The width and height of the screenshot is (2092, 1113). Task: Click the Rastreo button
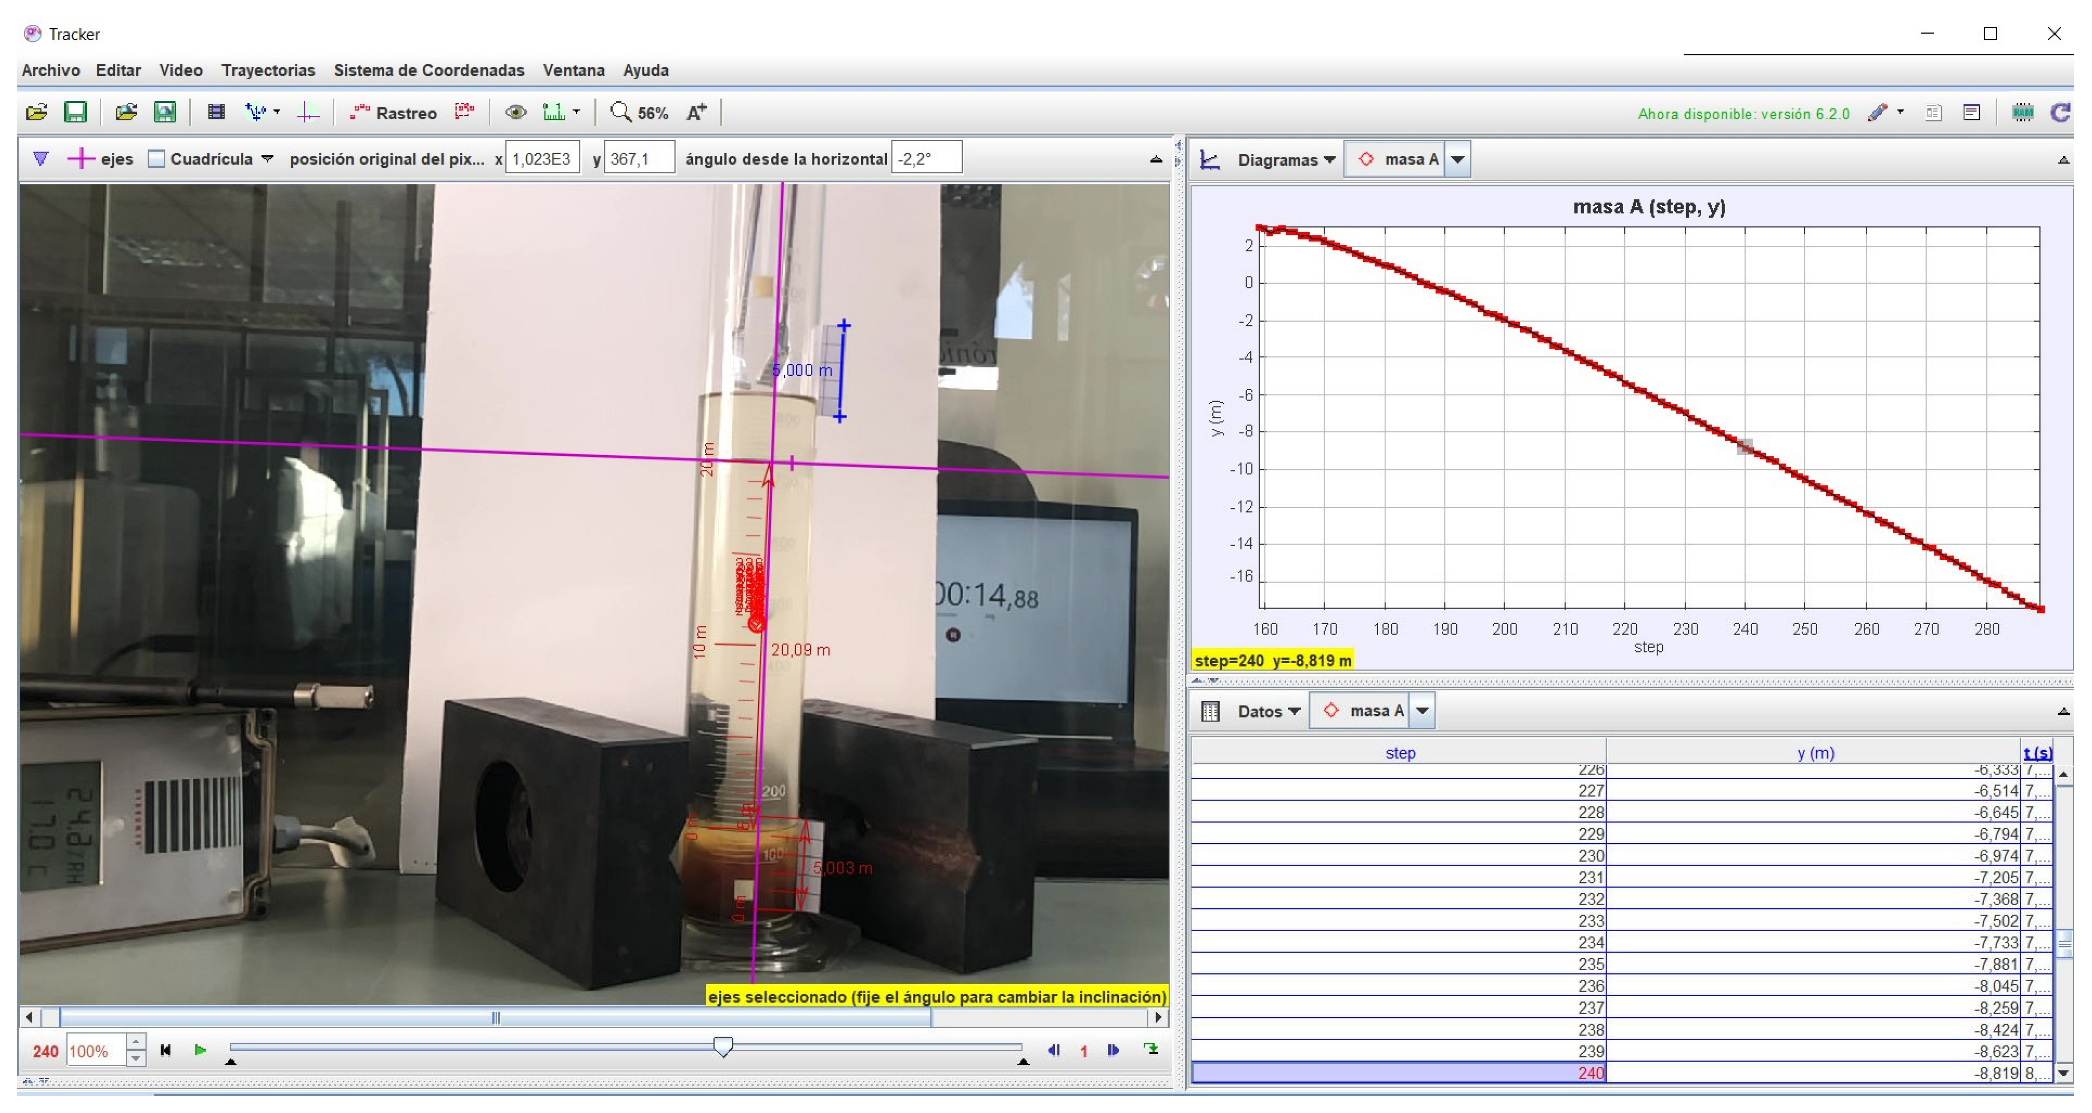394,112
